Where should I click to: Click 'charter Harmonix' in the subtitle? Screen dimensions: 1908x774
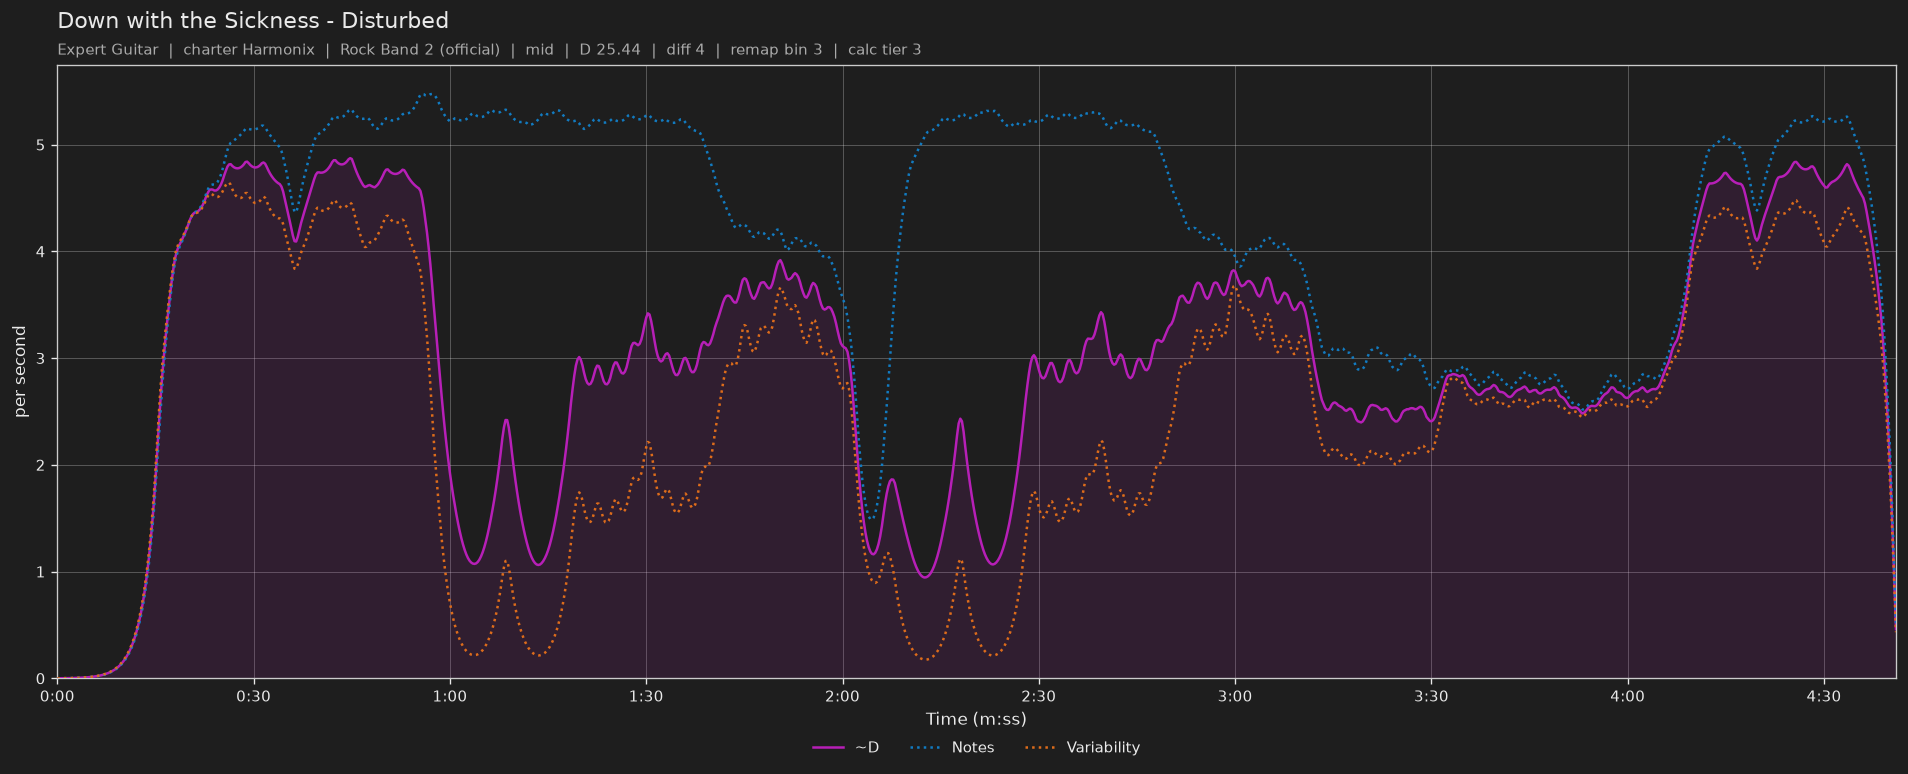pos(249,50)
